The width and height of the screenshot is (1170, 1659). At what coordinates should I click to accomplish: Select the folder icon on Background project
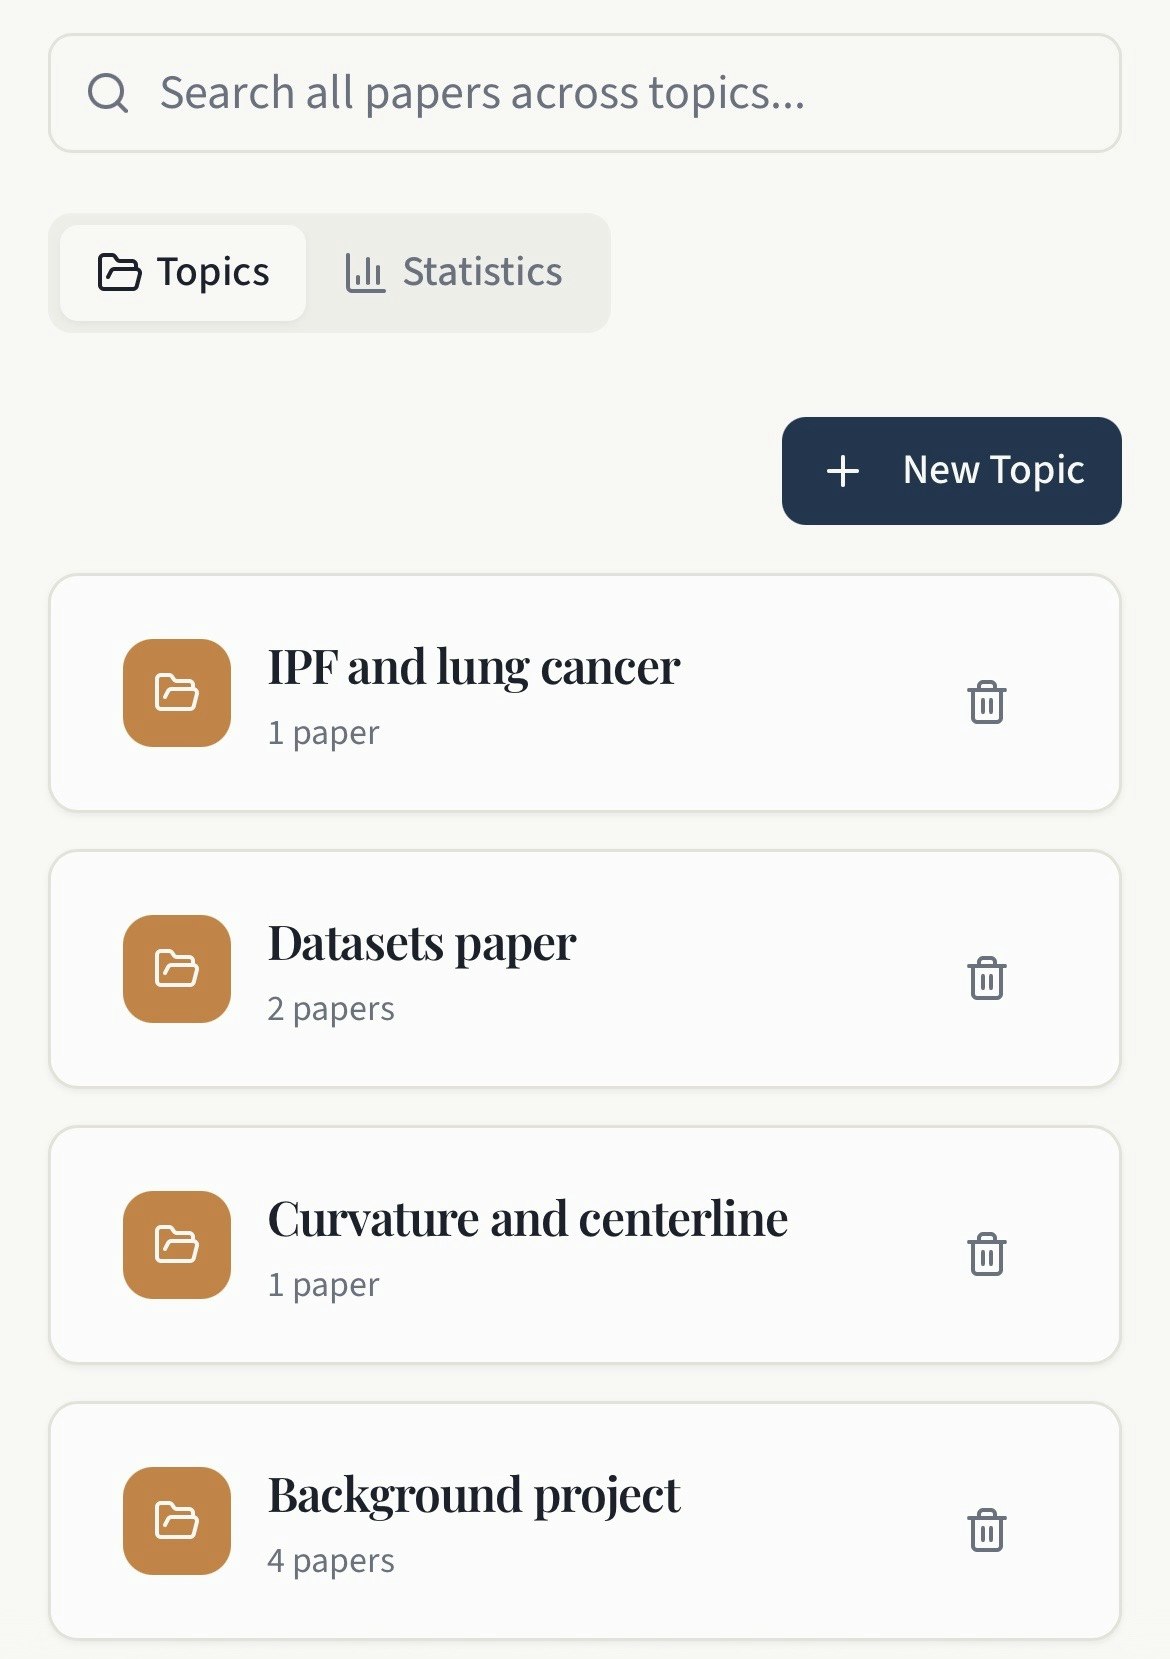click(x=175, y=1521)
